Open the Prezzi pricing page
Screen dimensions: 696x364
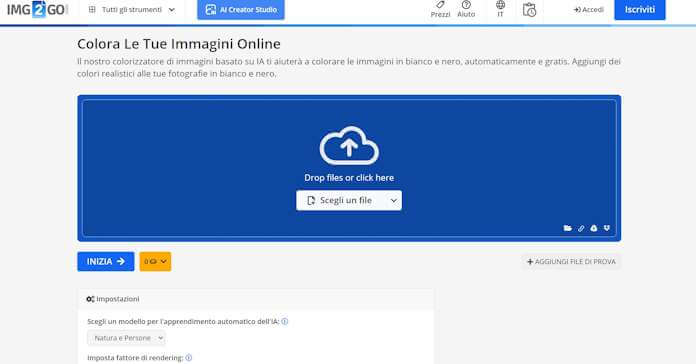pyautogui.click(x=440, y=9)
